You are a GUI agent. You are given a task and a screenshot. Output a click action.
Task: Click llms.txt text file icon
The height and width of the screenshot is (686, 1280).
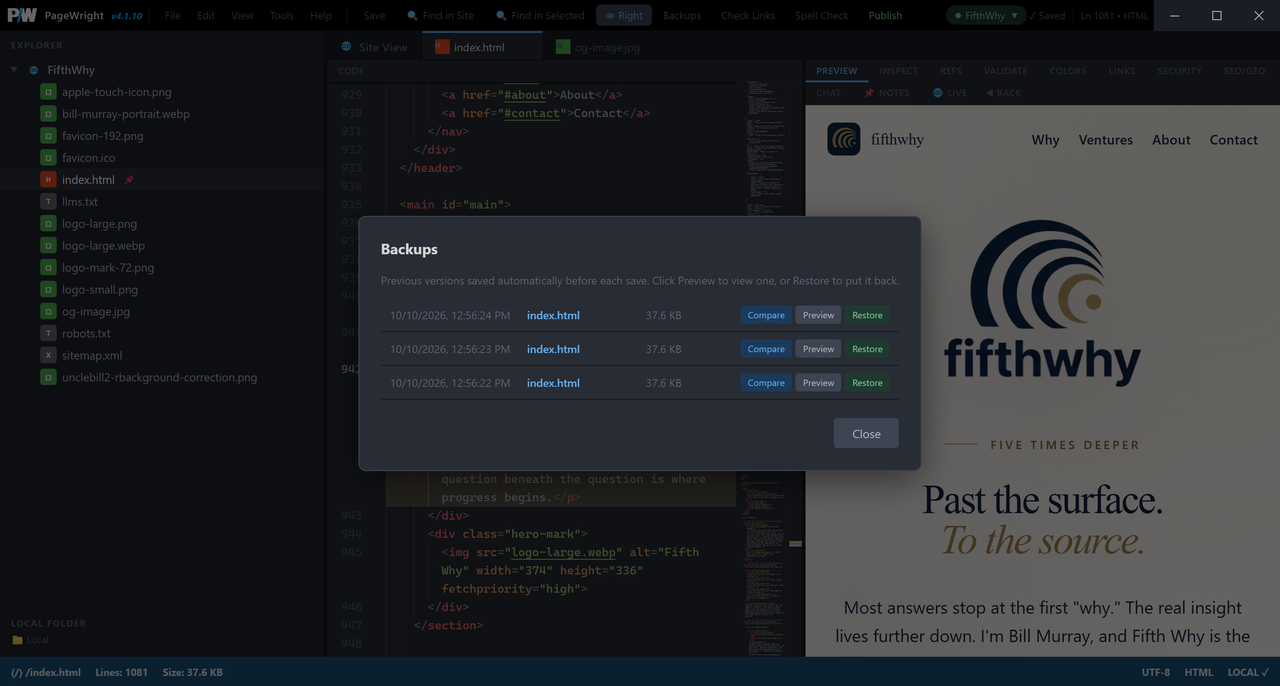(48, 202)
